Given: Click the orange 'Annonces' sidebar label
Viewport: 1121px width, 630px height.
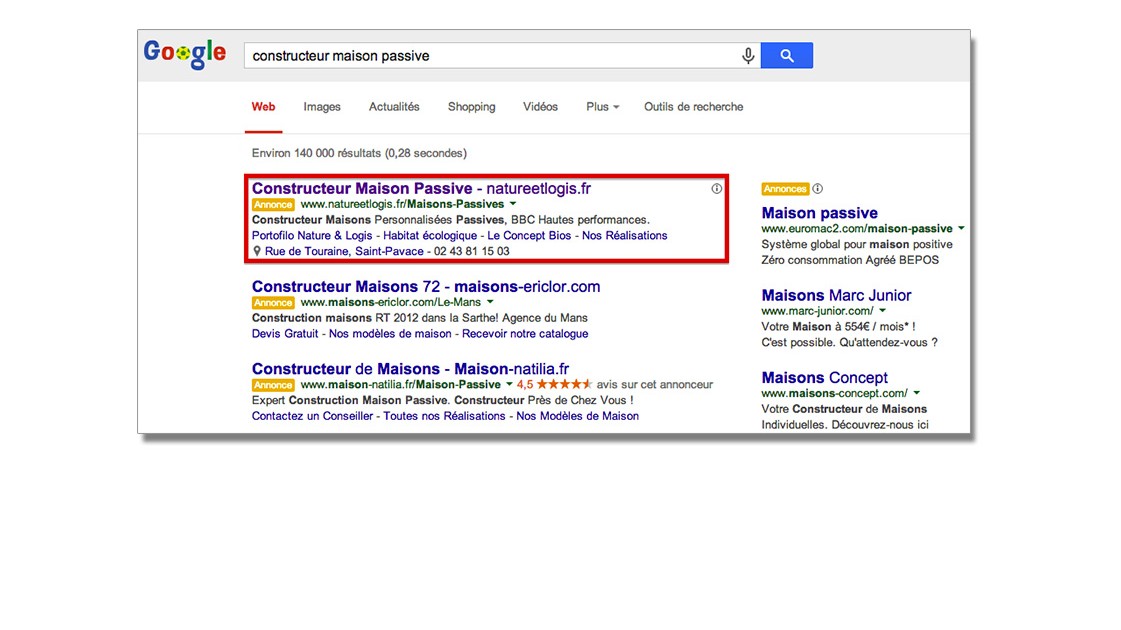Looking at the screenshot, I should click(785, 189).
